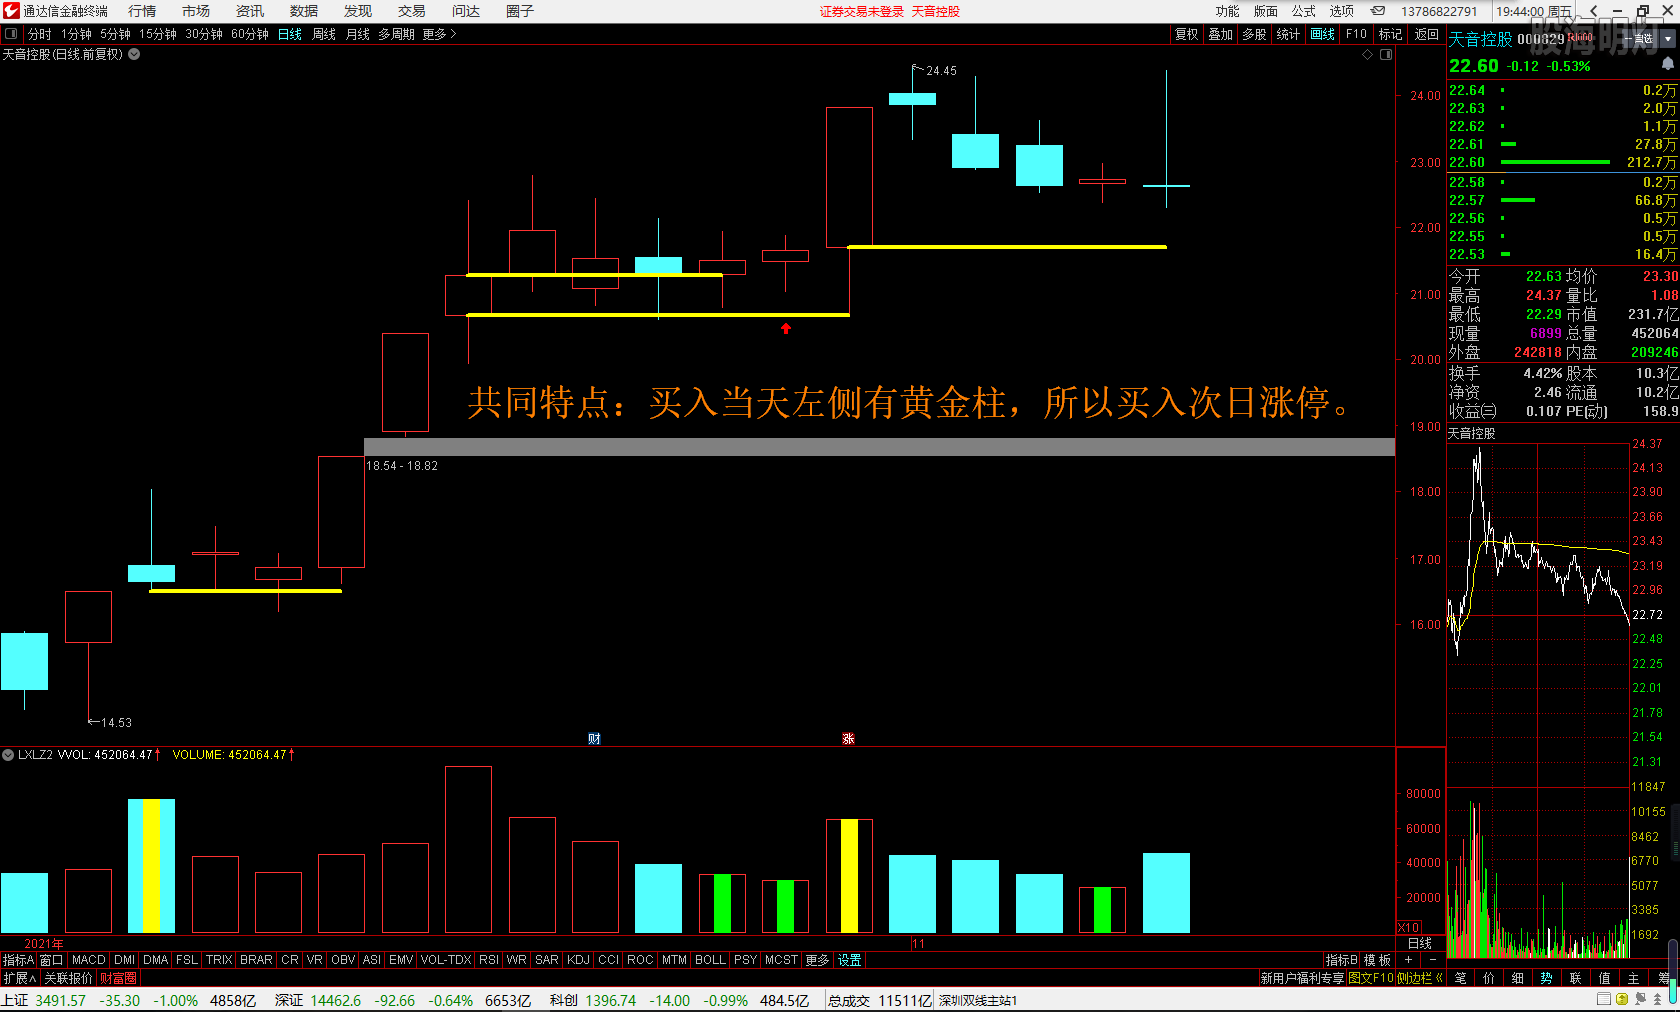Click the round icon before LXLZ2 indicator
The height and width of the screenshot is (1012, 1680).
(8, 755)
